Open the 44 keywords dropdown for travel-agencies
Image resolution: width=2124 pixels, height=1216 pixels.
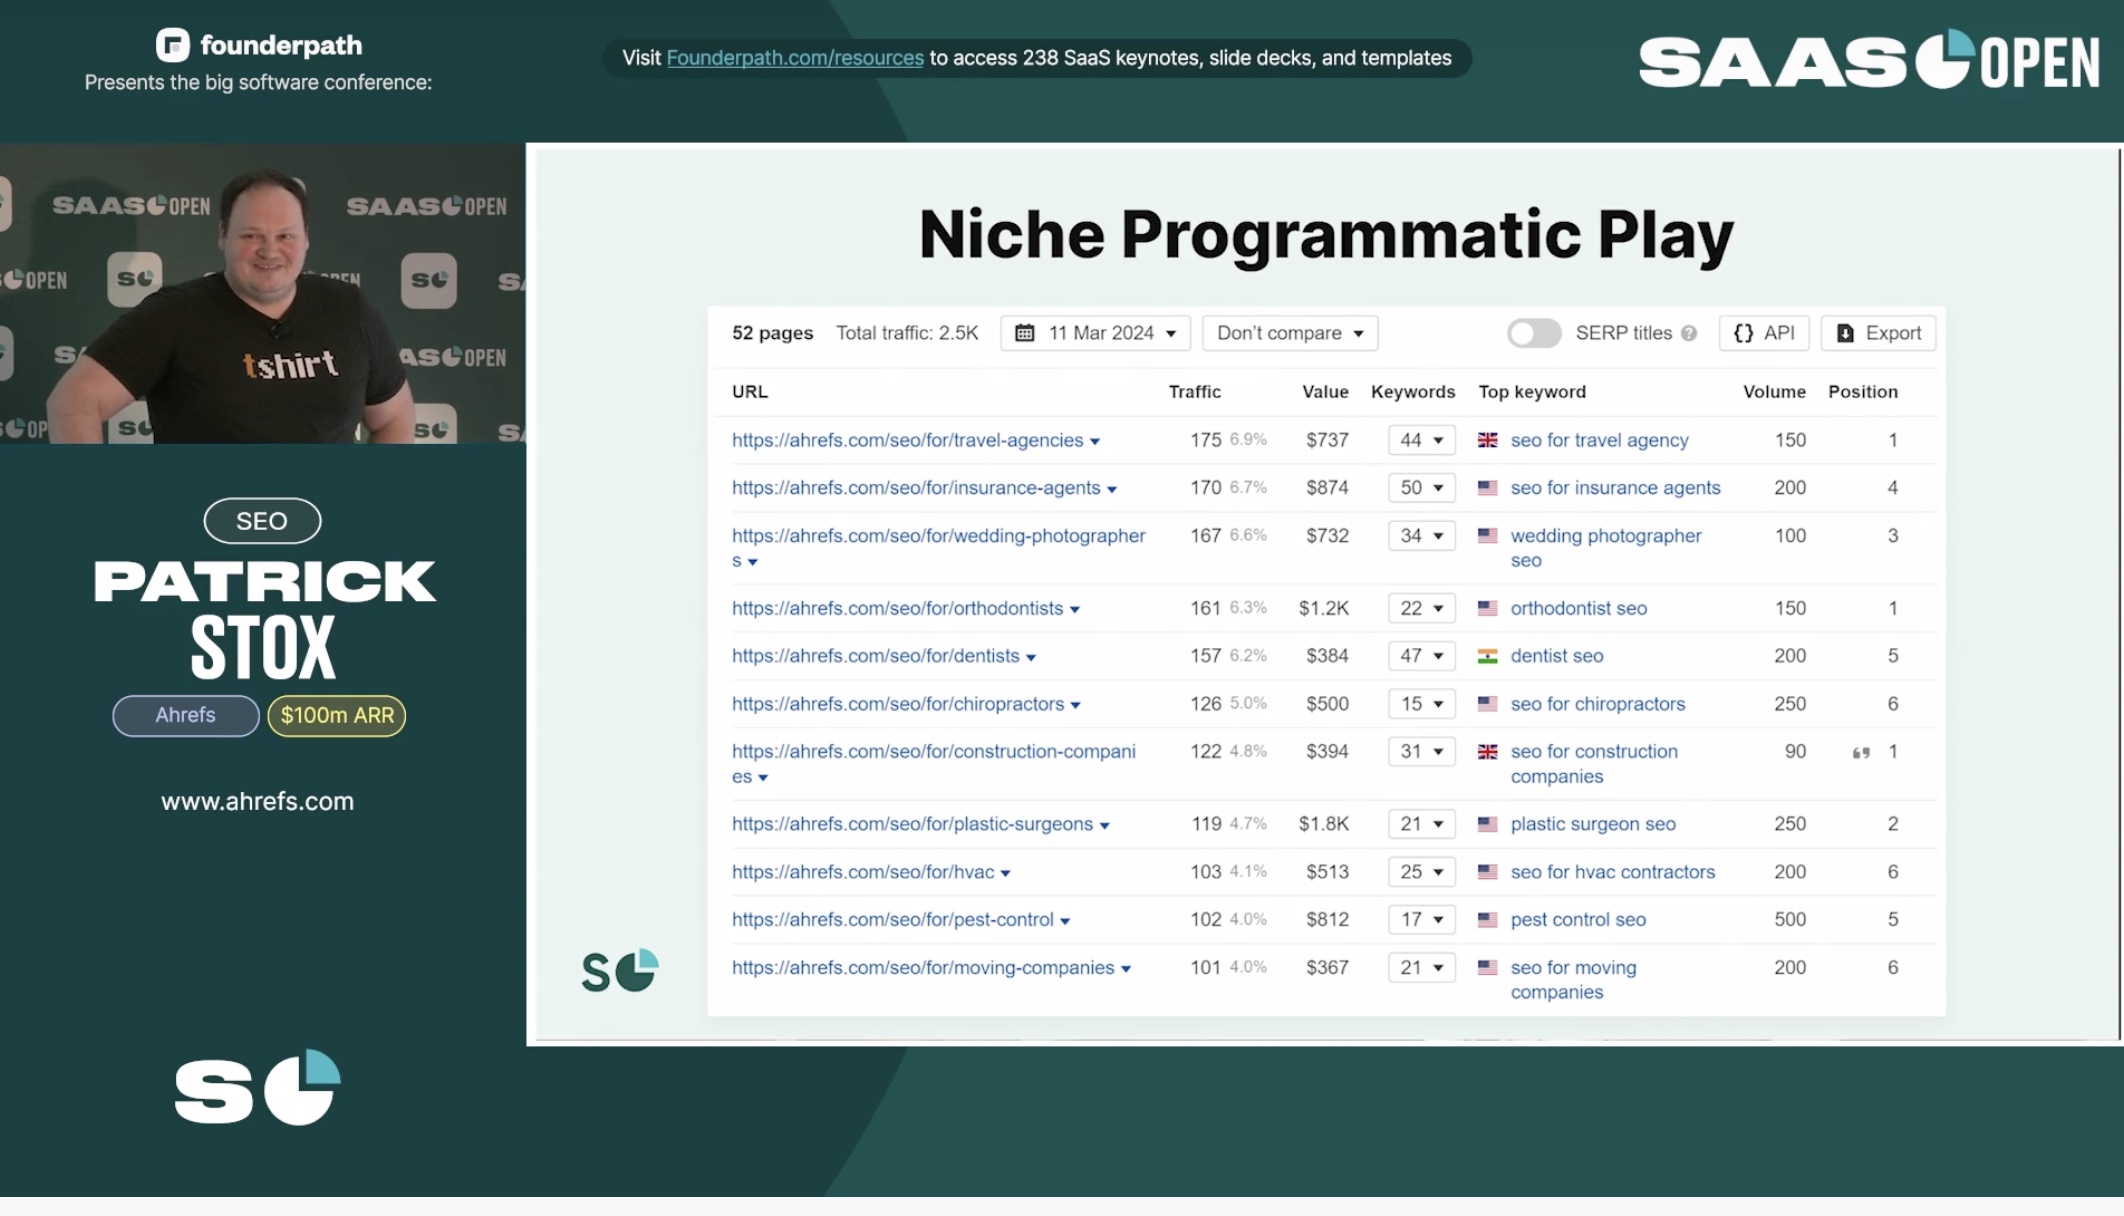1421,440
